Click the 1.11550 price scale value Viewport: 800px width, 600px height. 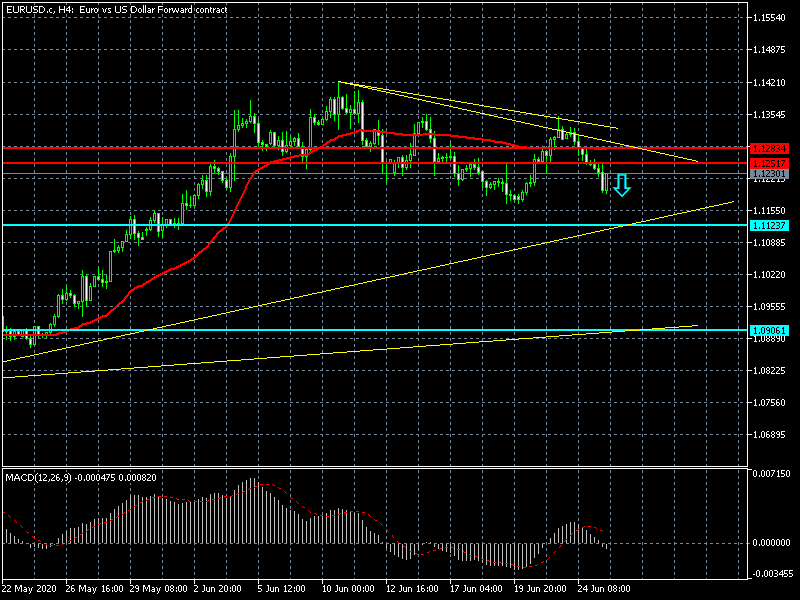[769, 210]
